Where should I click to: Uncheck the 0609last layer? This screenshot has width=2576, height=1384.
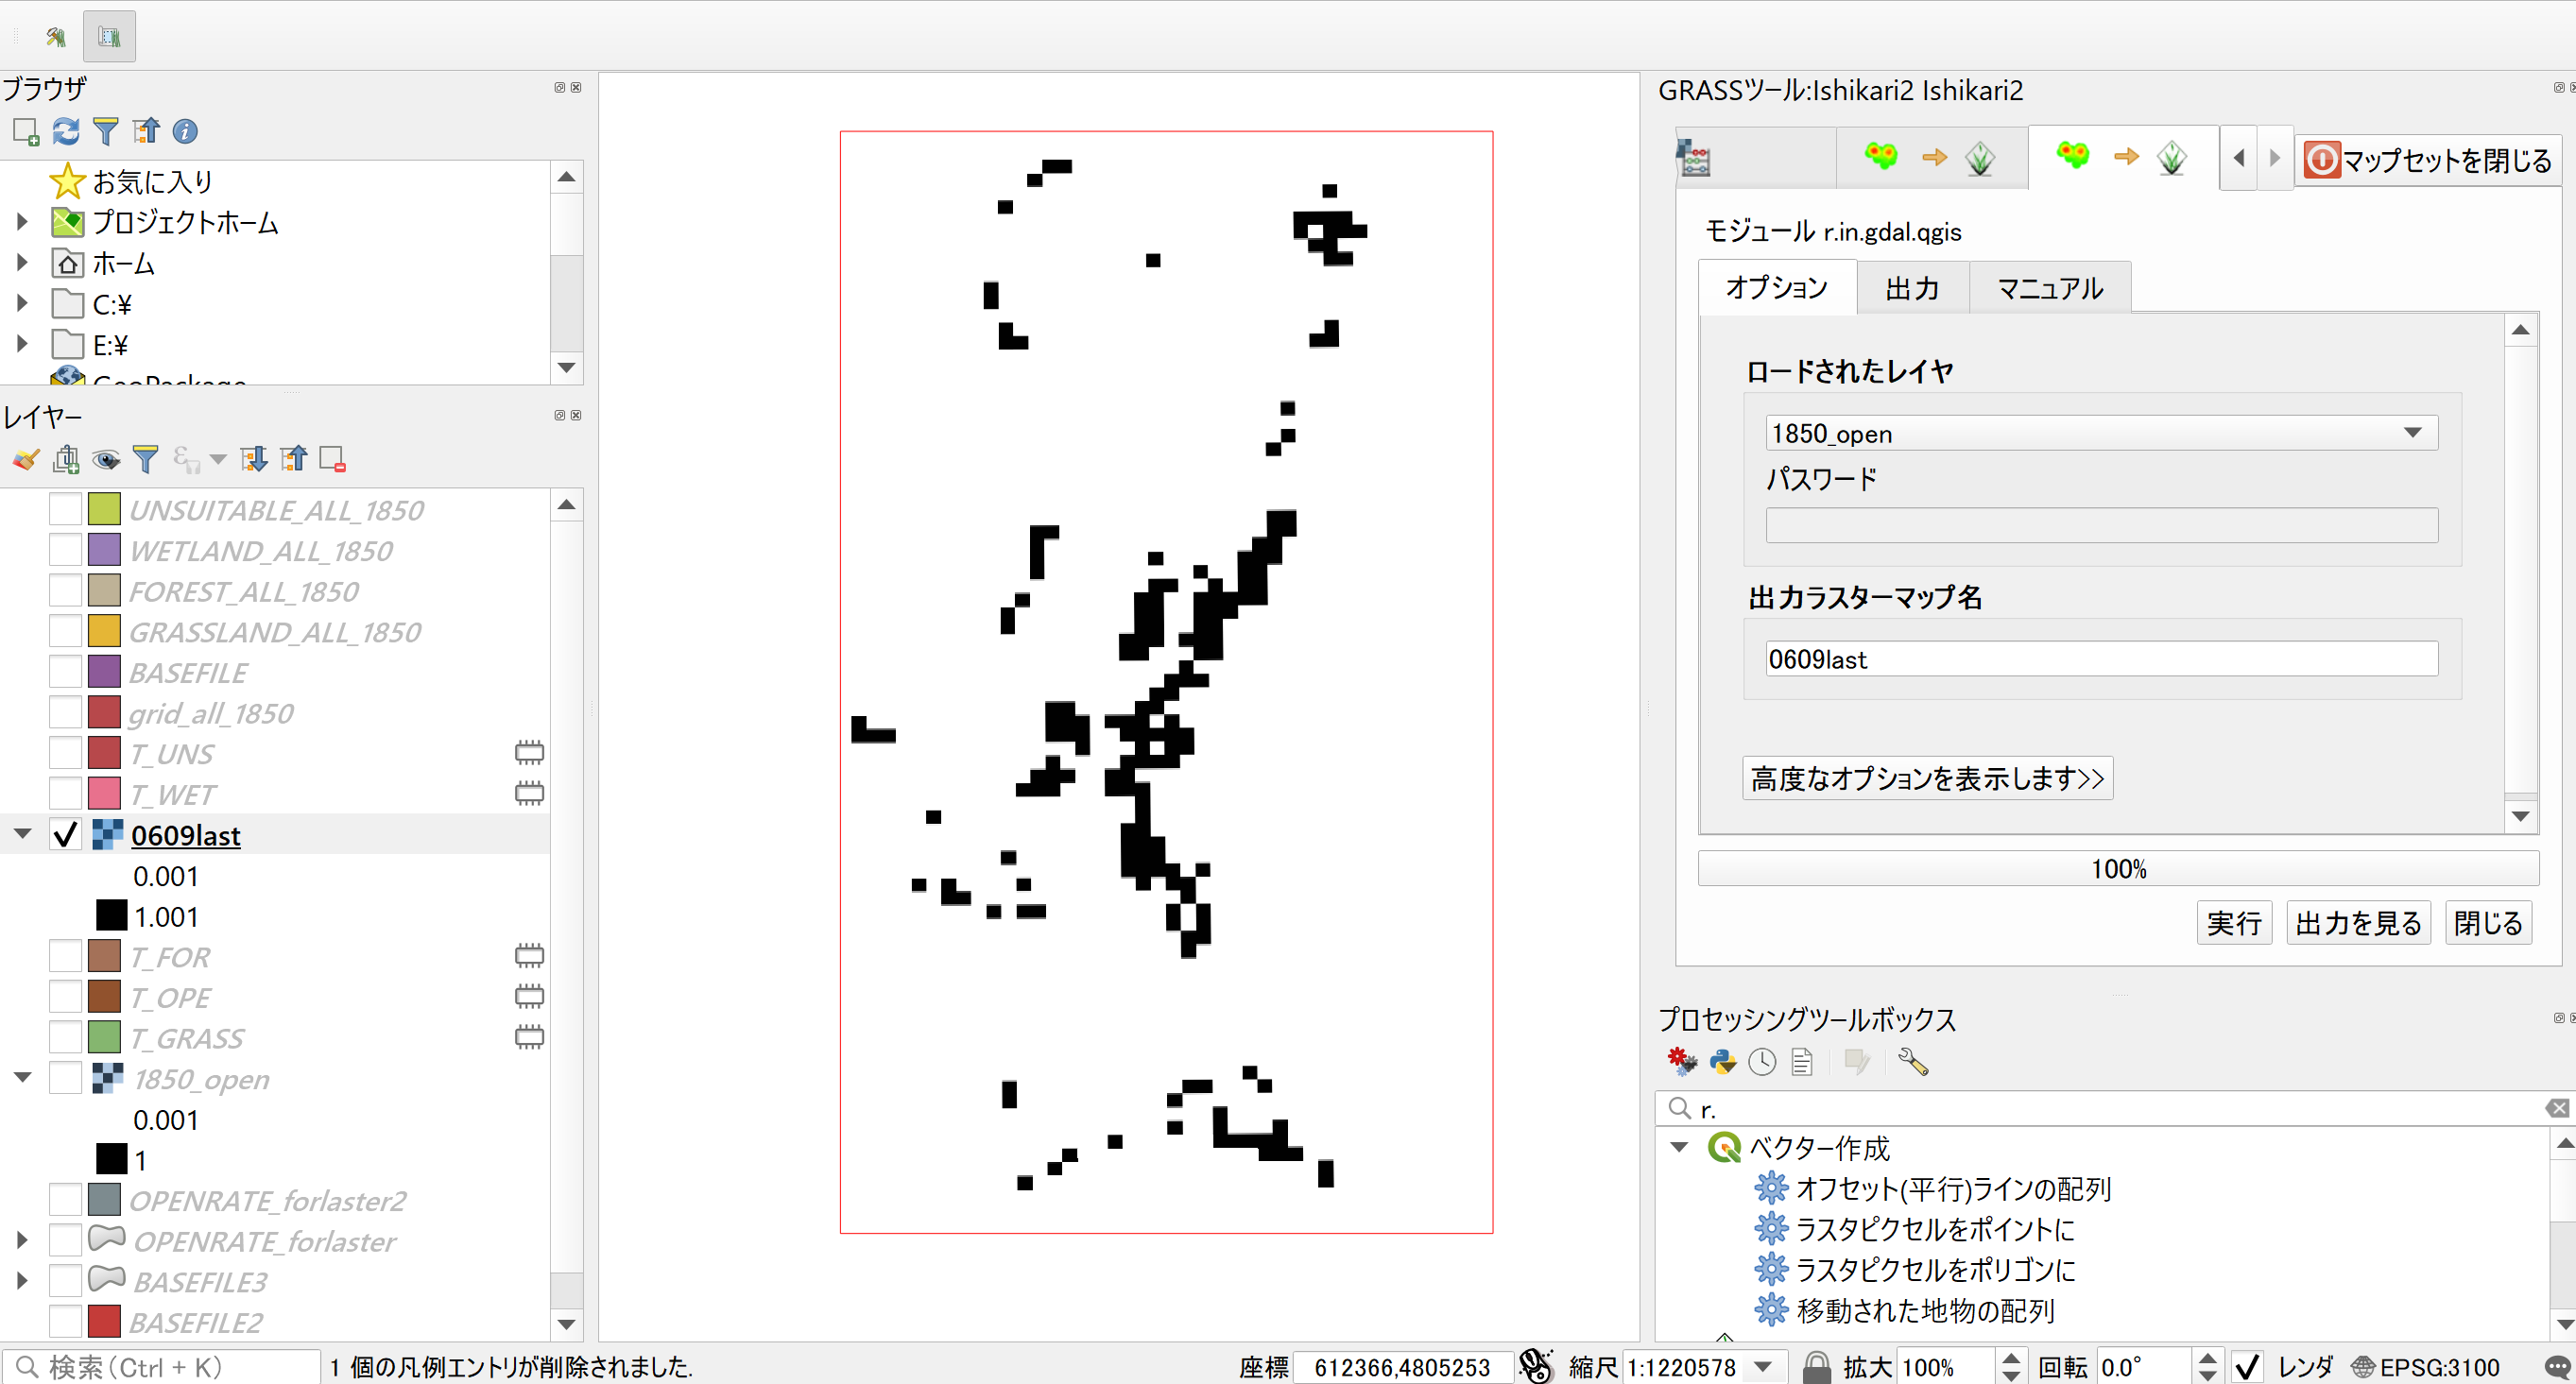(65, 834)
